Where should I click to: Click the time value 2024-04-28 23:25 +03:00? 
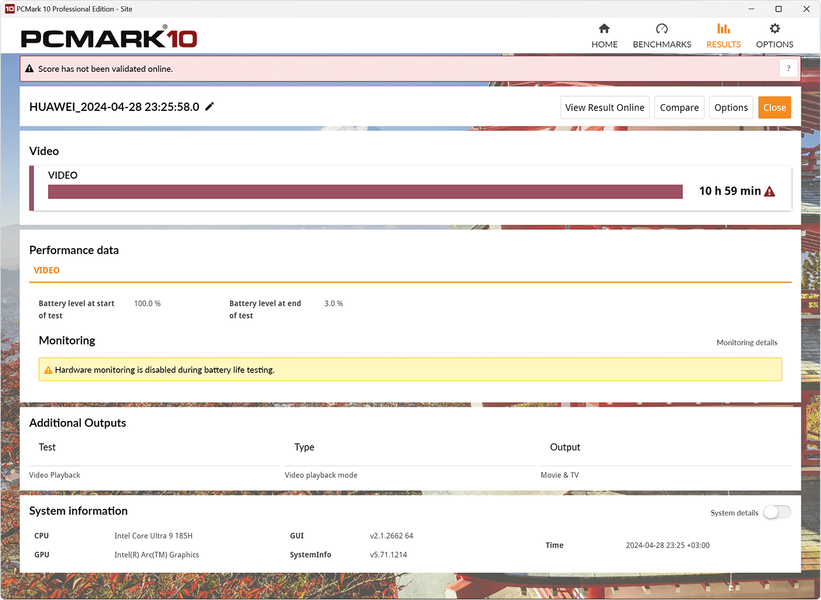click(x=668, y=545)
